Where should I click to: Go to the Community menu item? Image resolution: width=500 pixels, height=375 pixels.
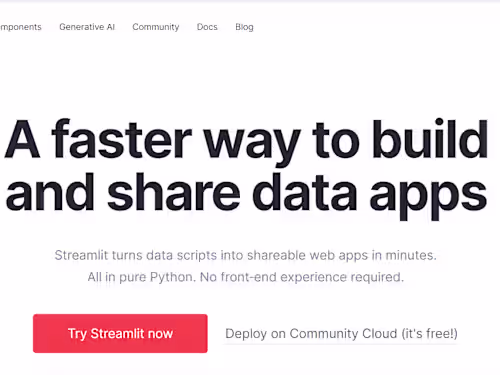coord(156,27)
